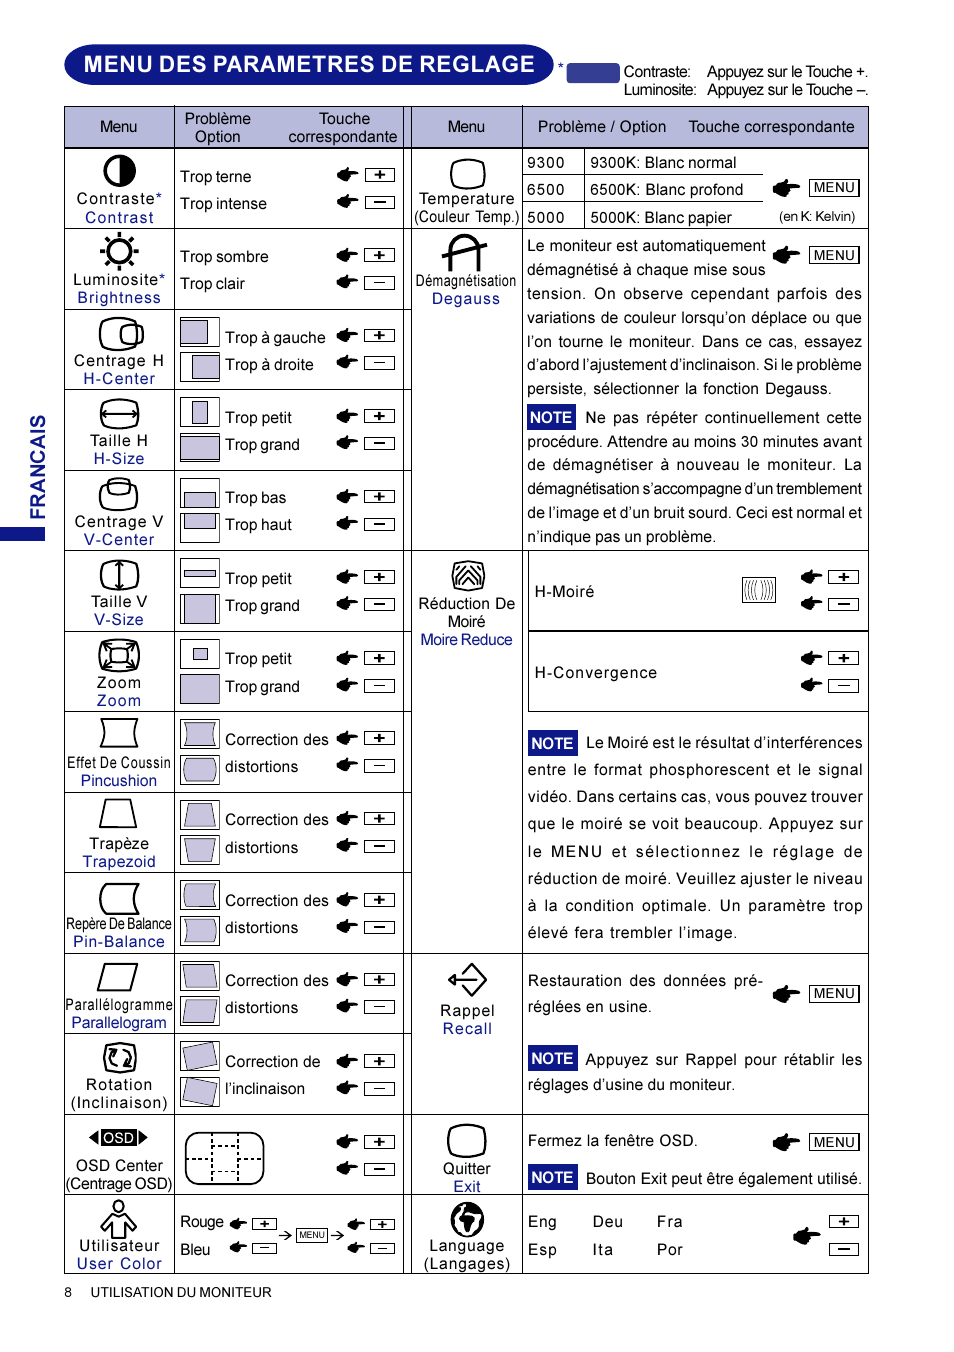Screen dimensions: 954x1352
Task: Click the OSD position dashed-box diagram
Action: coord(224,1157)
